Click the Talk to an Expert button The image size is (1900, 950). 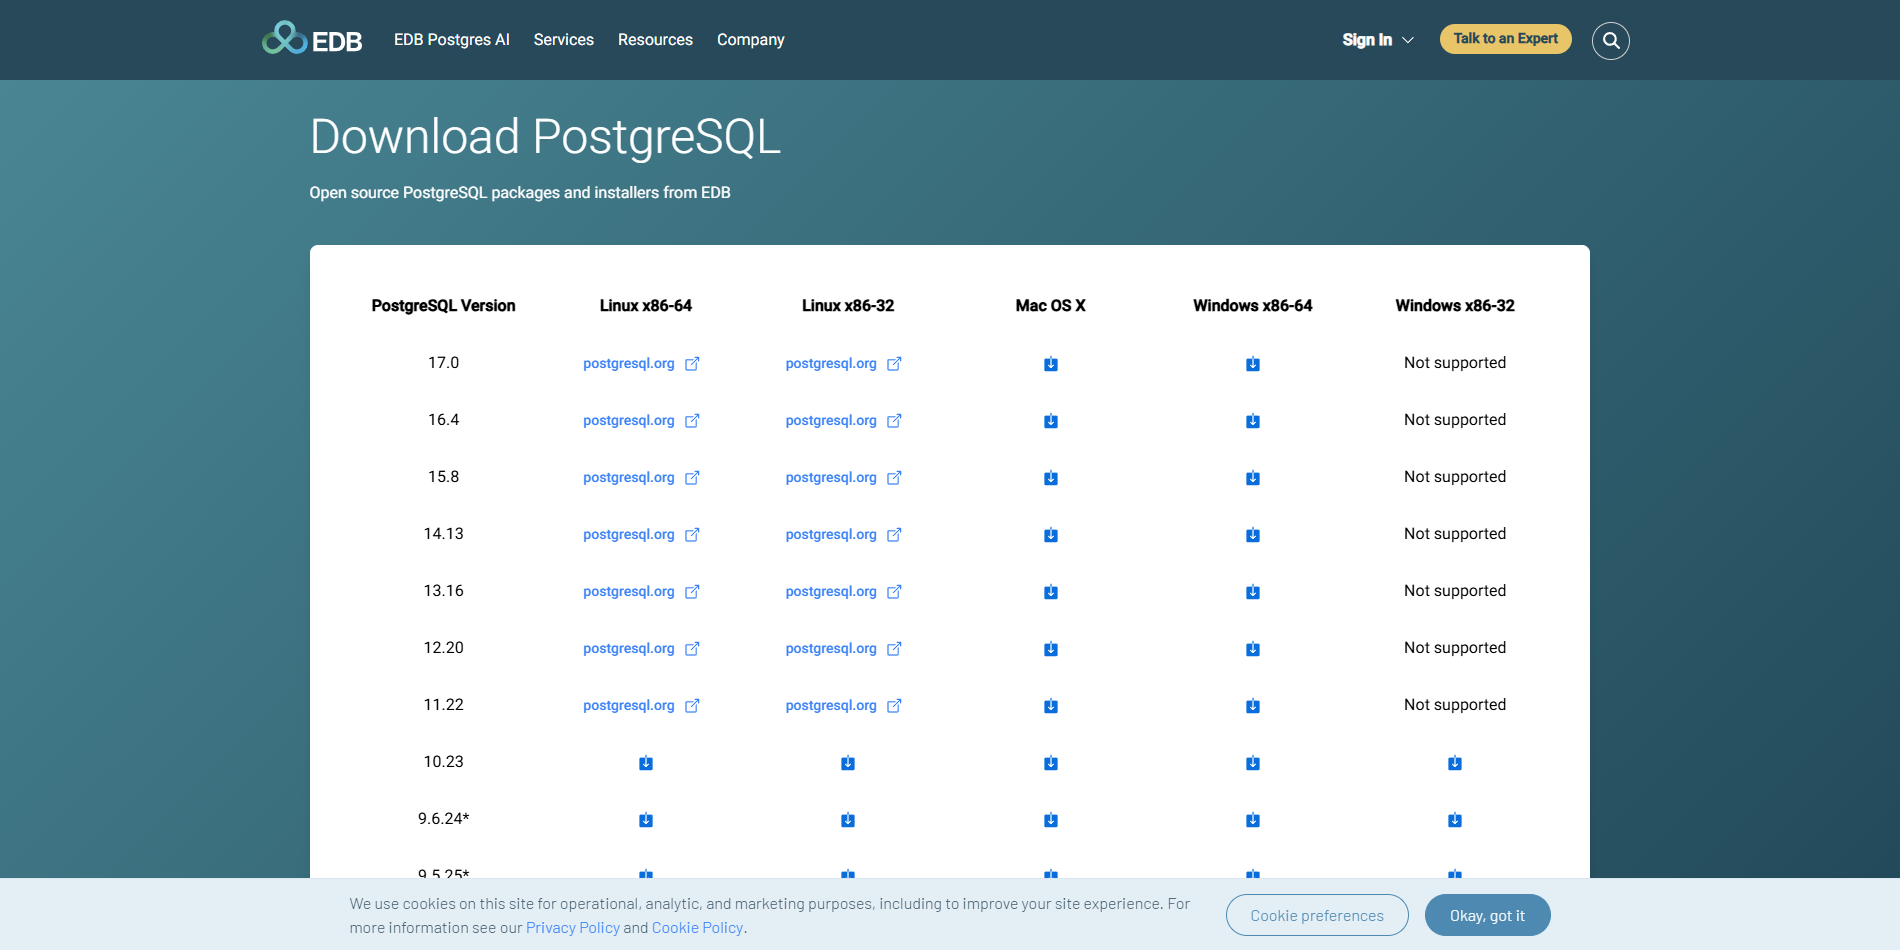(1506, 39)
